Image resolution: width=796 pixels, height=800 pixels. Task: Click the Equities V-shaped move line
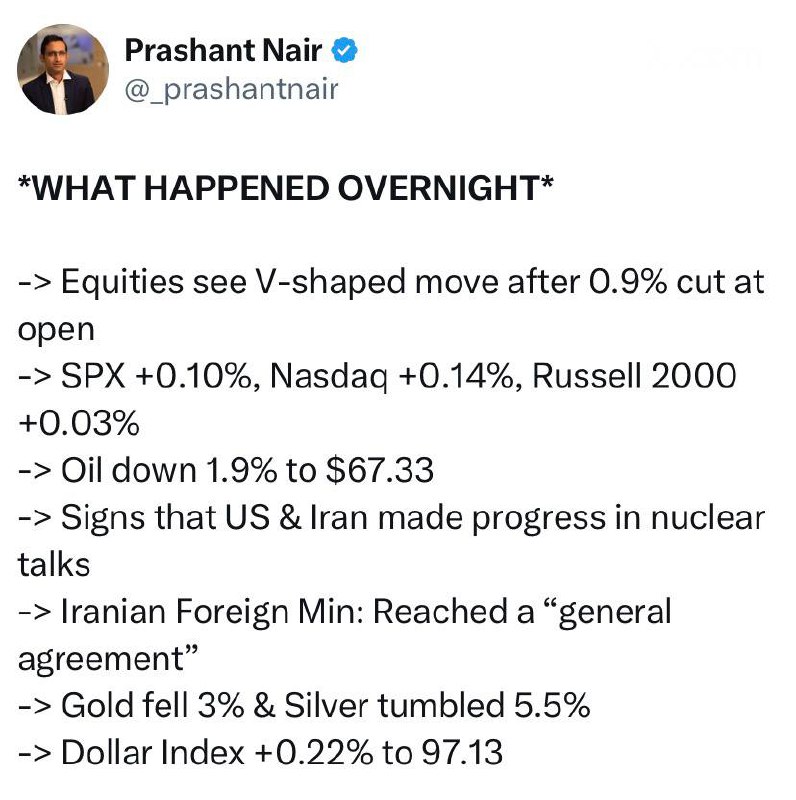click(x=300, y=282)
